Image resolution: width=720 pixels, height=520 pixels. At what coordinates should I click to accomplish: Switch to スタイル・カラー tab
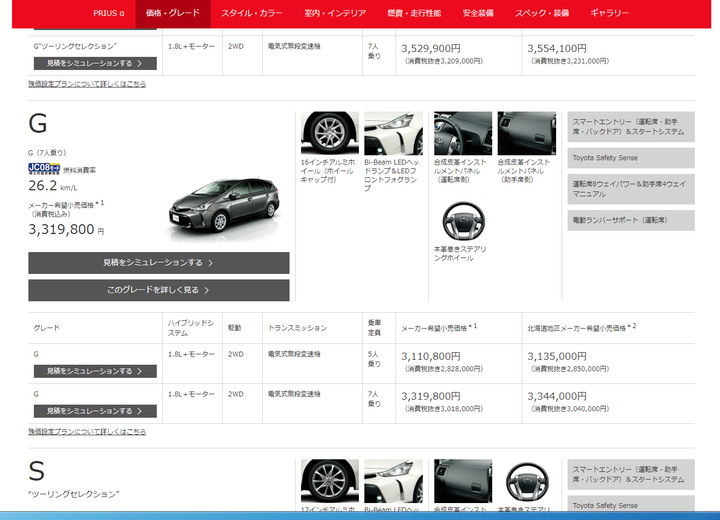pos(252,13)
